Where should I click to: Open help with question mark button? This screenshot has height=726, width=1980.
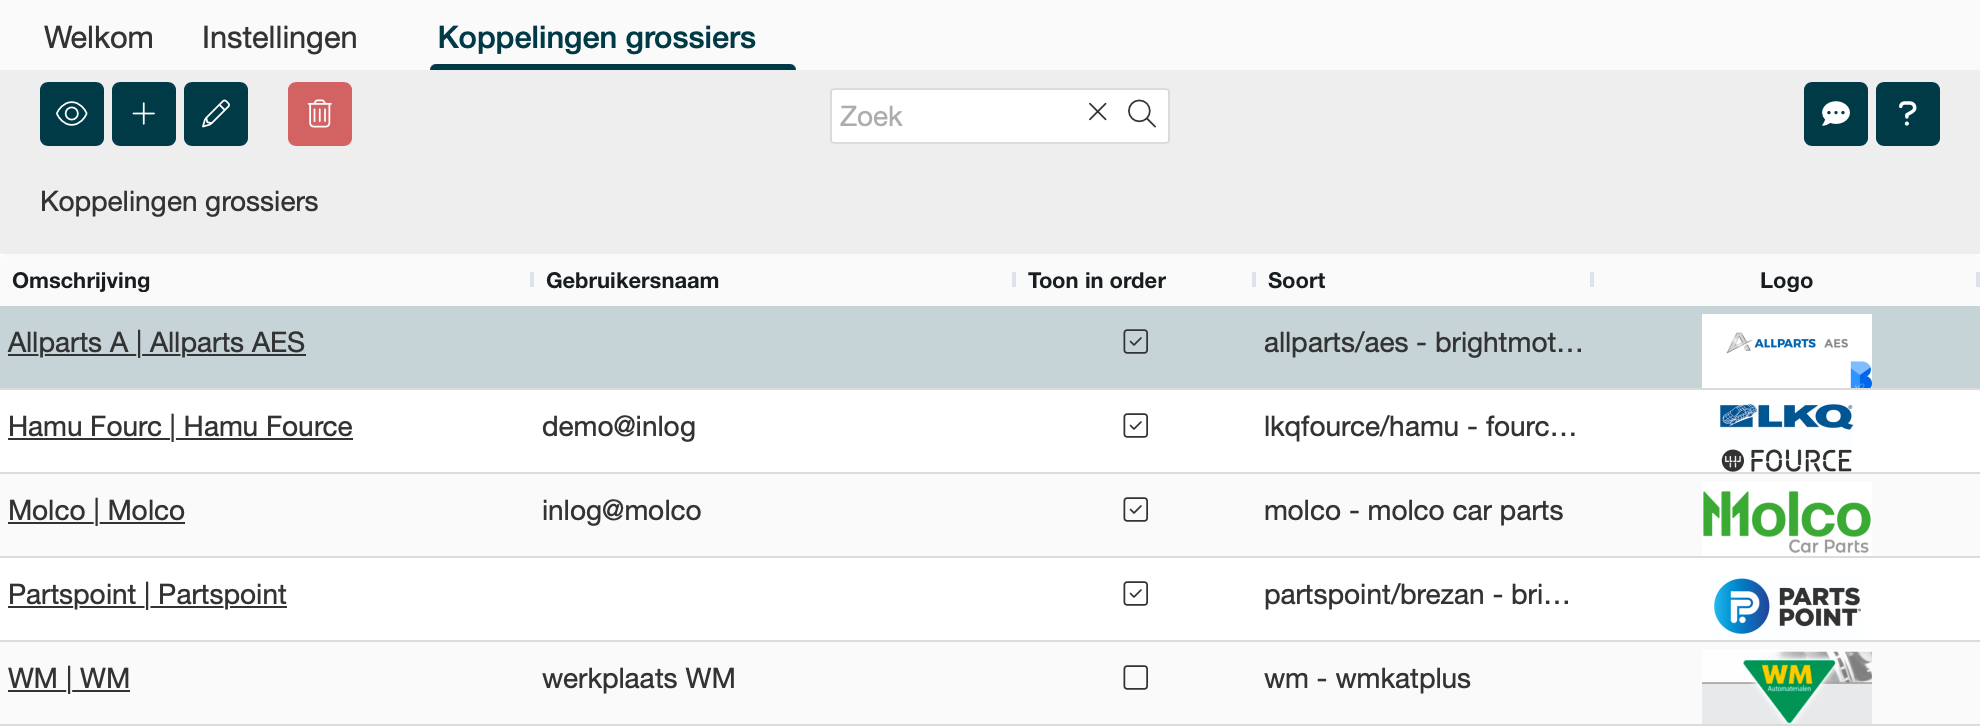point(1907,114)
